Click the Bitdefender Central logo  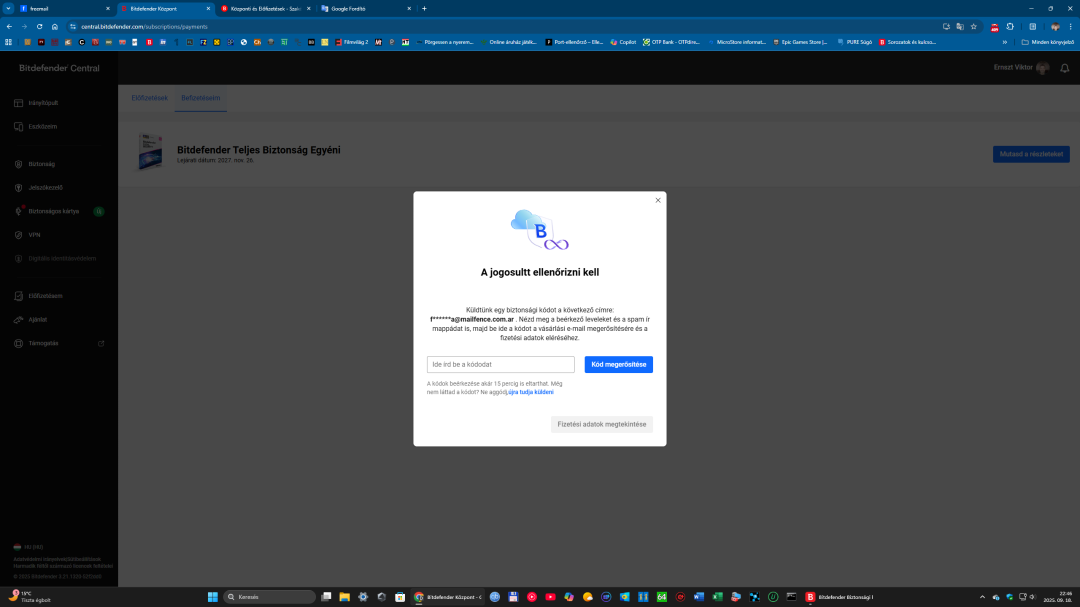pos(59,68)
